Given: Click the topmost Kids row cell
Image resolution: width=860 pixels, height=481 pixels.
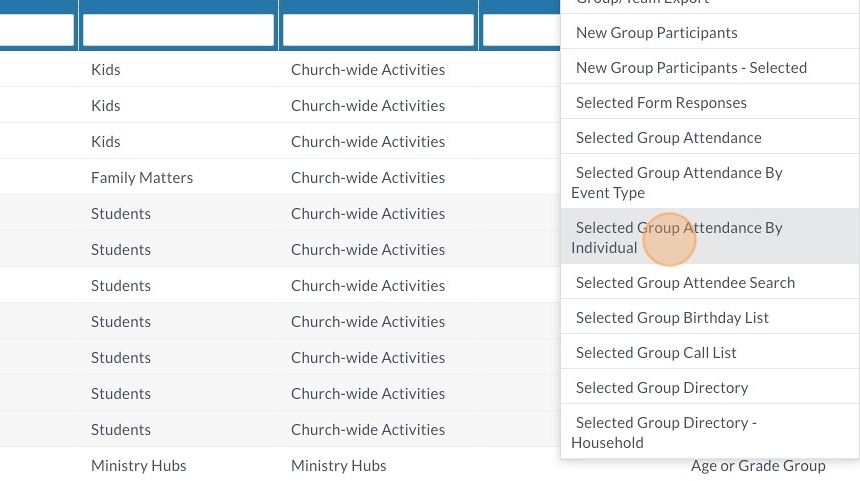Looking at the screenshot, I should (x=106, y=70).
